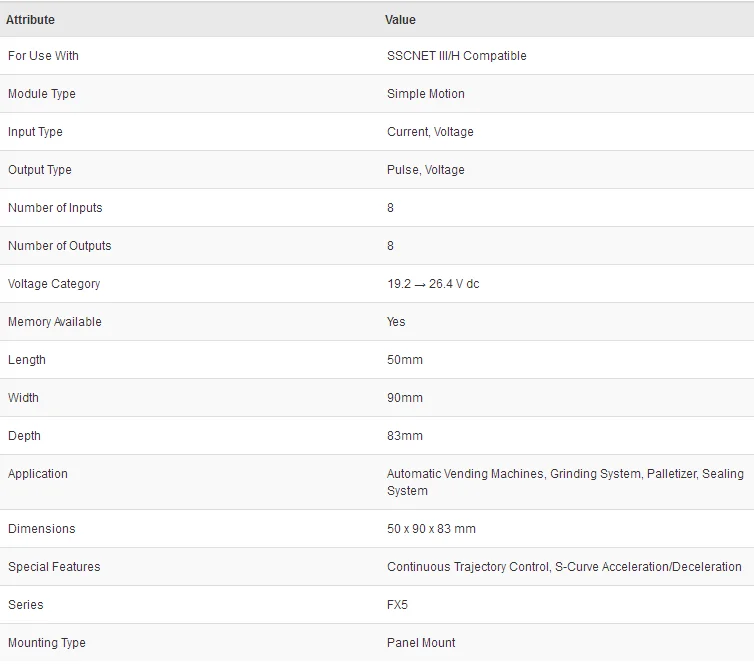Click the Width value 90mm
This screenshot has height=665, width=754.
(x=405, y=398)
